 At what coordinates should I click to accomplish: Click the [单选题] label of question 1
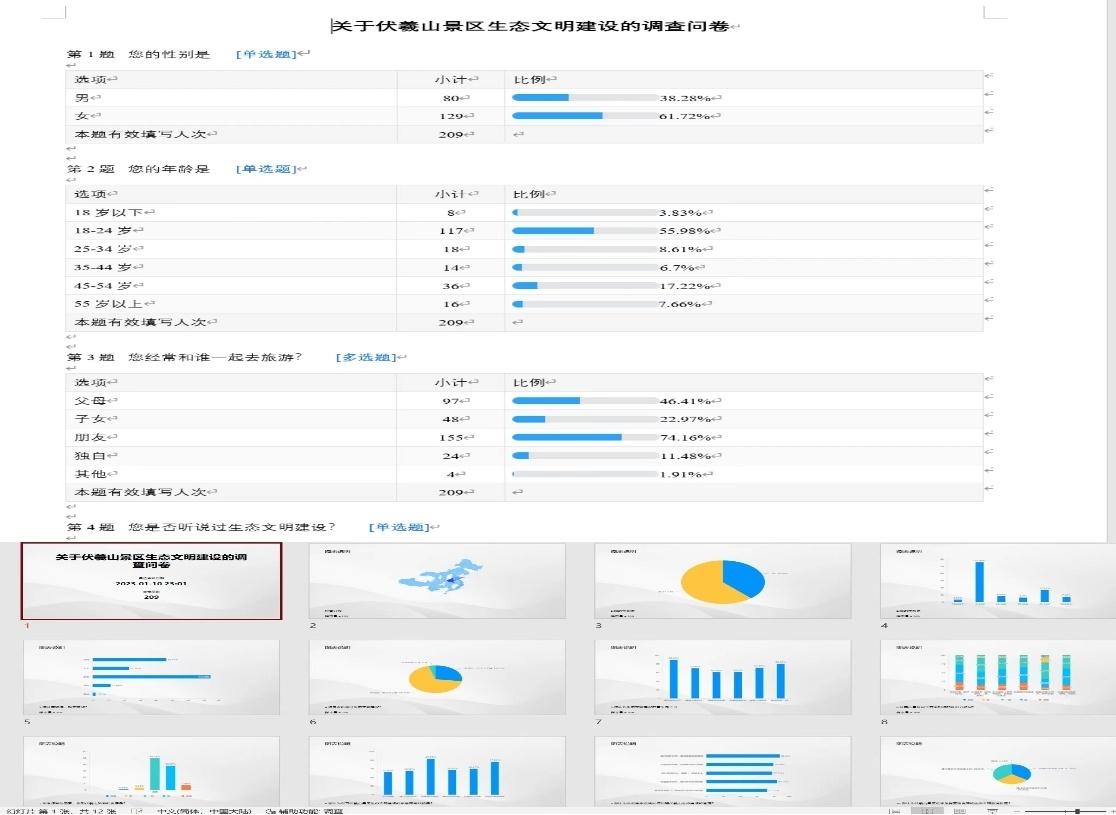point(266,54)
